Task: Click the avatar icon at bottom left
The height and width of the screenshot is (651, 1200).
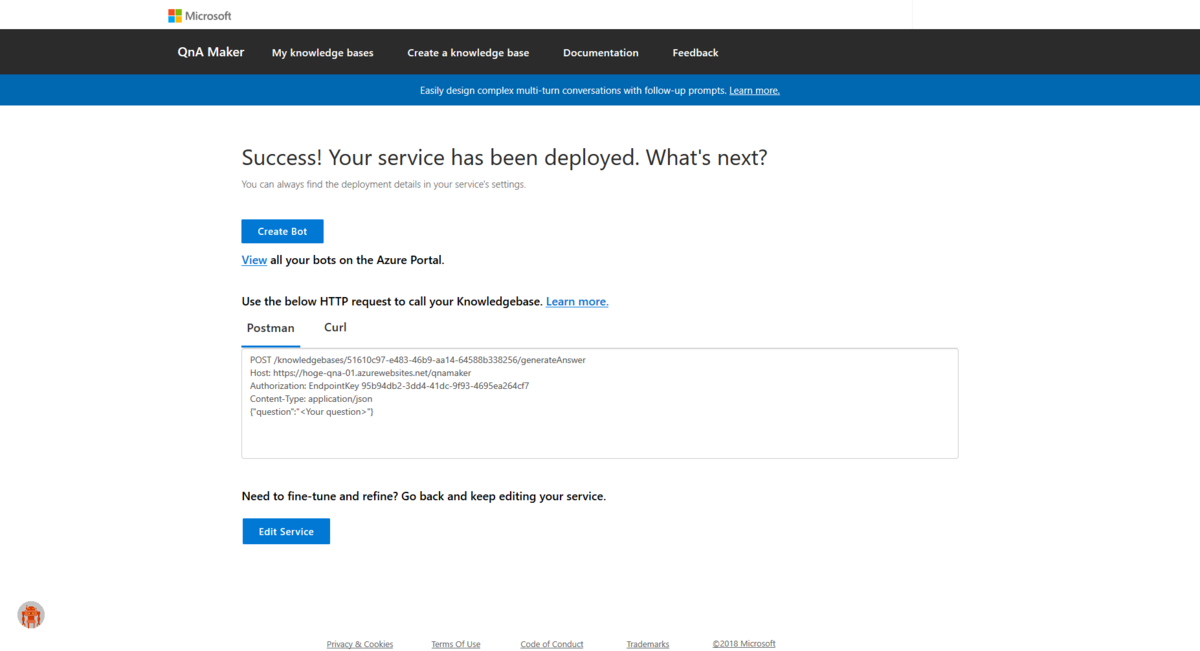Action: (31, 615)
